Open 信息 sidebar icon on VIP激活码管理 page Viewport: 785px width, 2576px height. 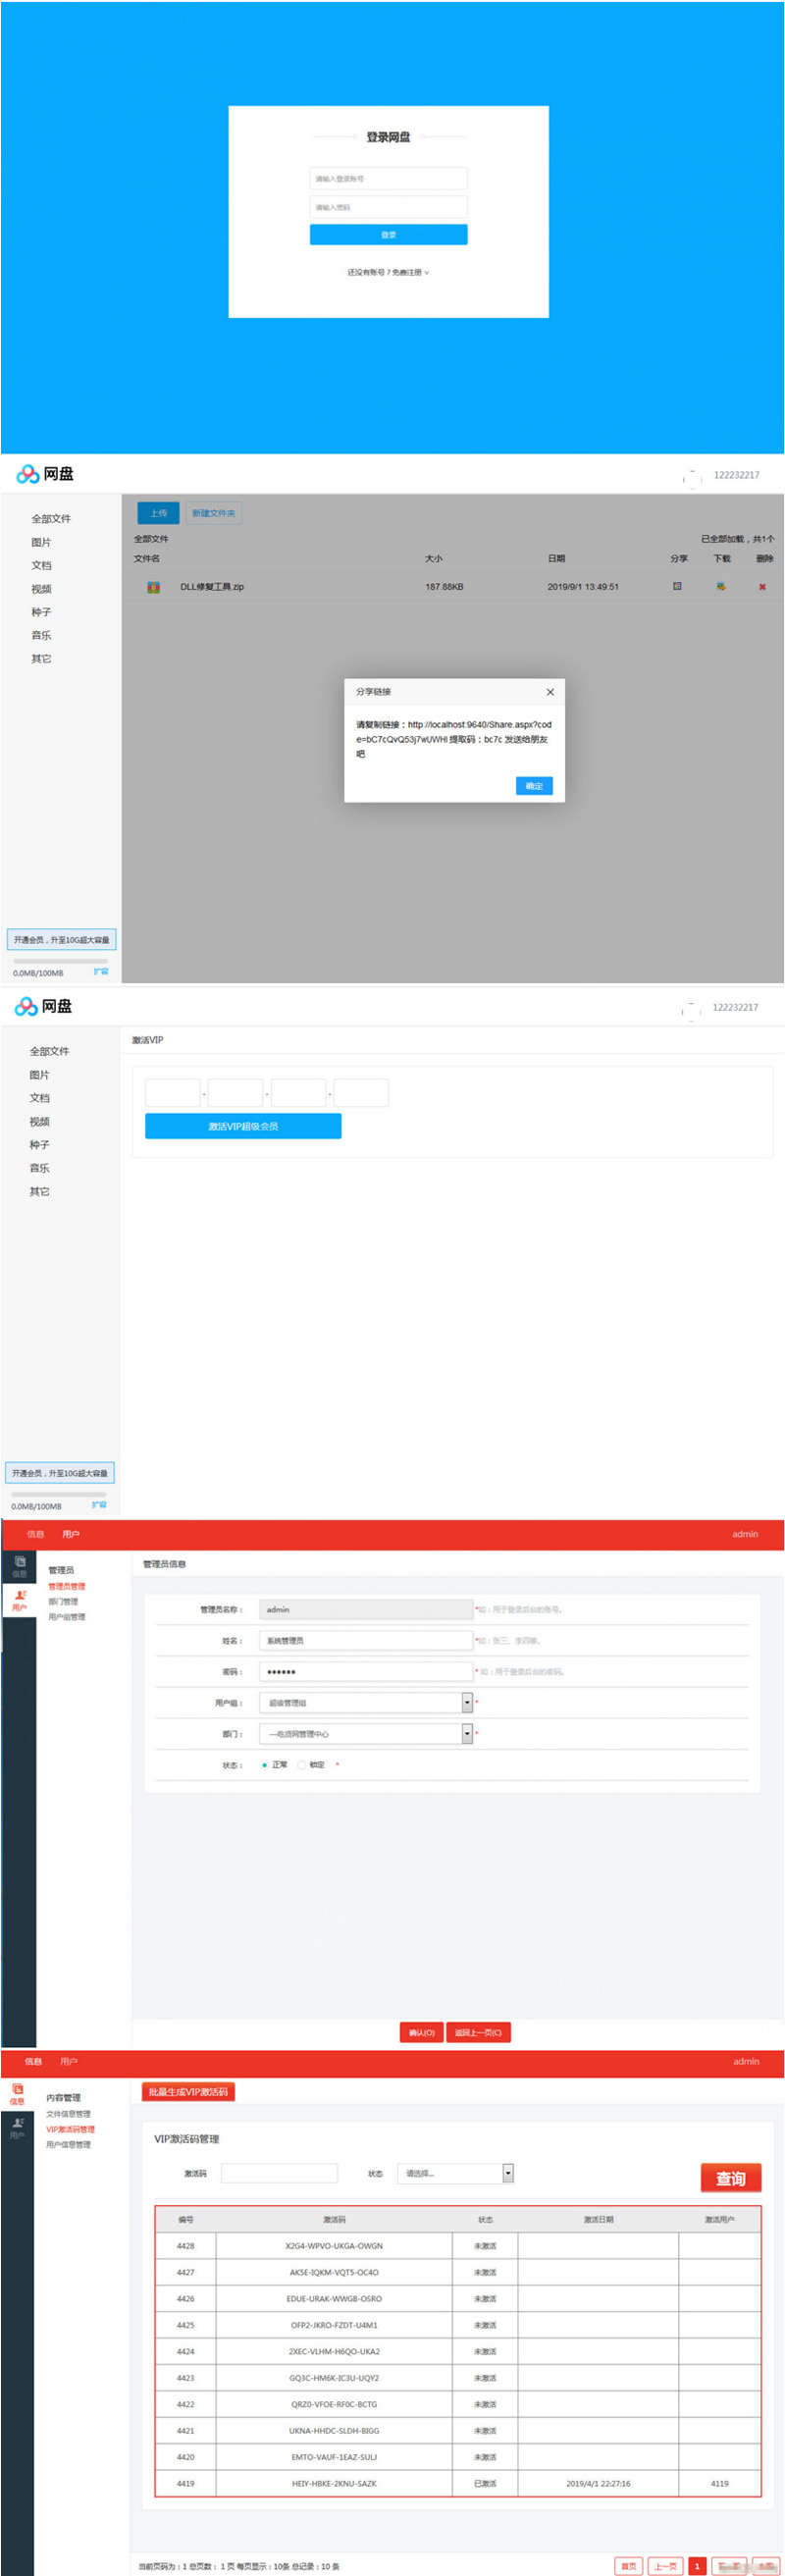[17, 2094]
